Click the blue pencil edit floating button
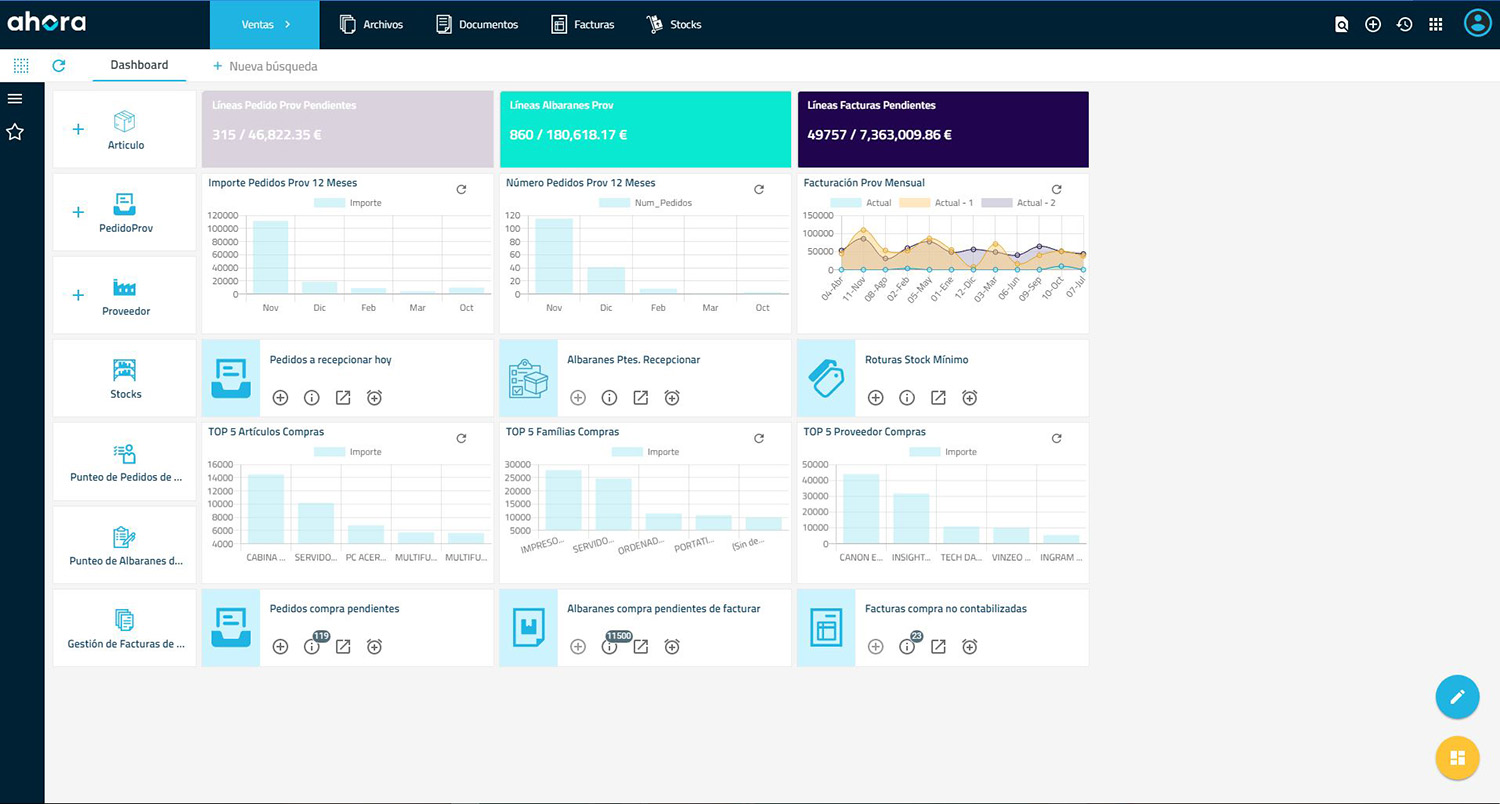Screen dimensions: 1500x804 coord(1457,697)
